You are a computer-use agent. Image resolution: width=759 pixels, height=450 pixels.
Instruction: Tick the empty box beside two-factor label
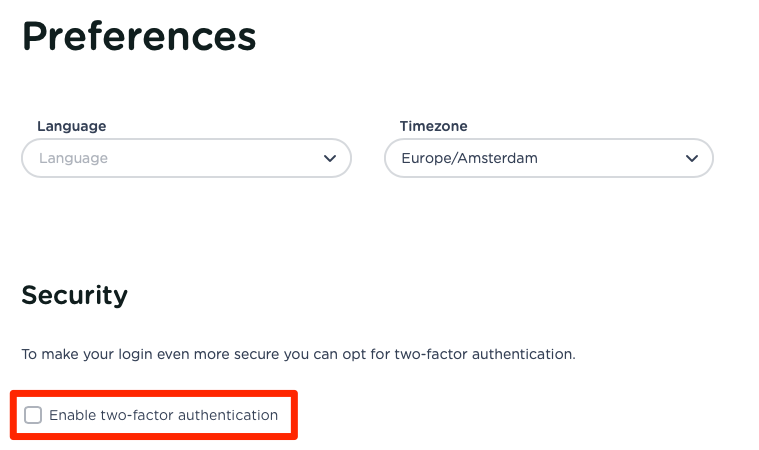pyautogui.click(x=34, y=415)
